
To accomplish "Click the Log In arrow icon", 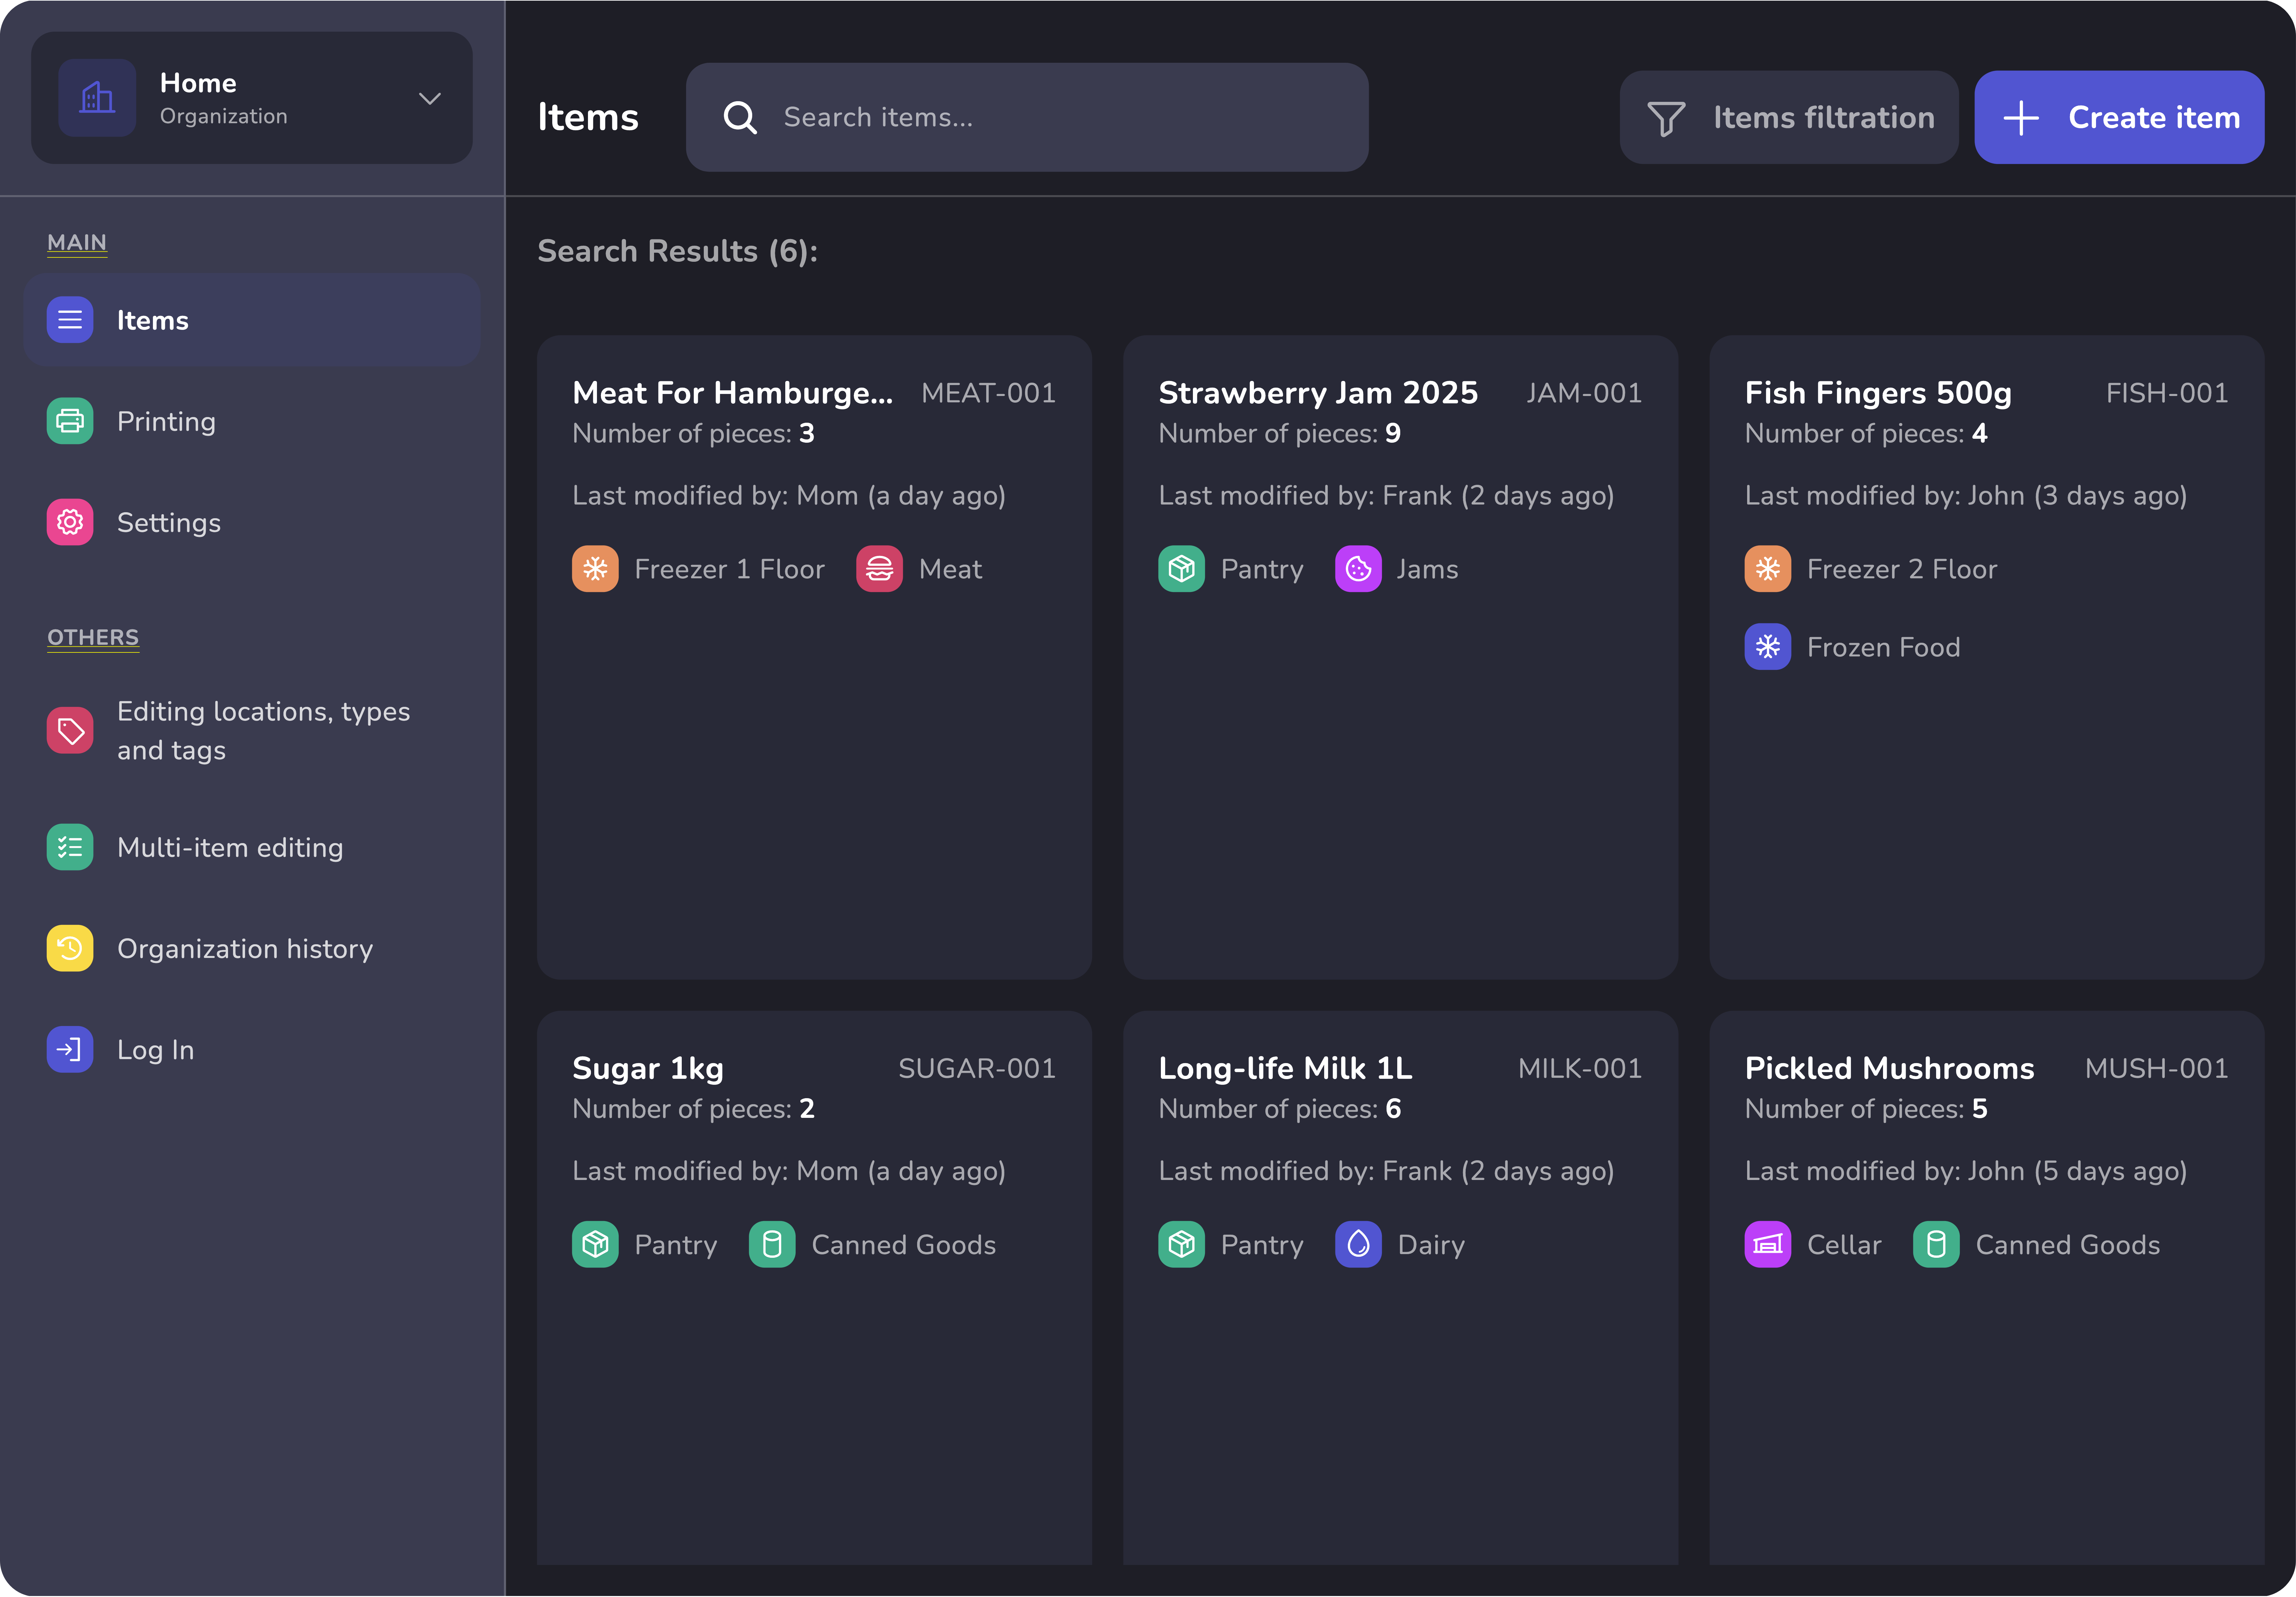I will (x=70, y=1049).
